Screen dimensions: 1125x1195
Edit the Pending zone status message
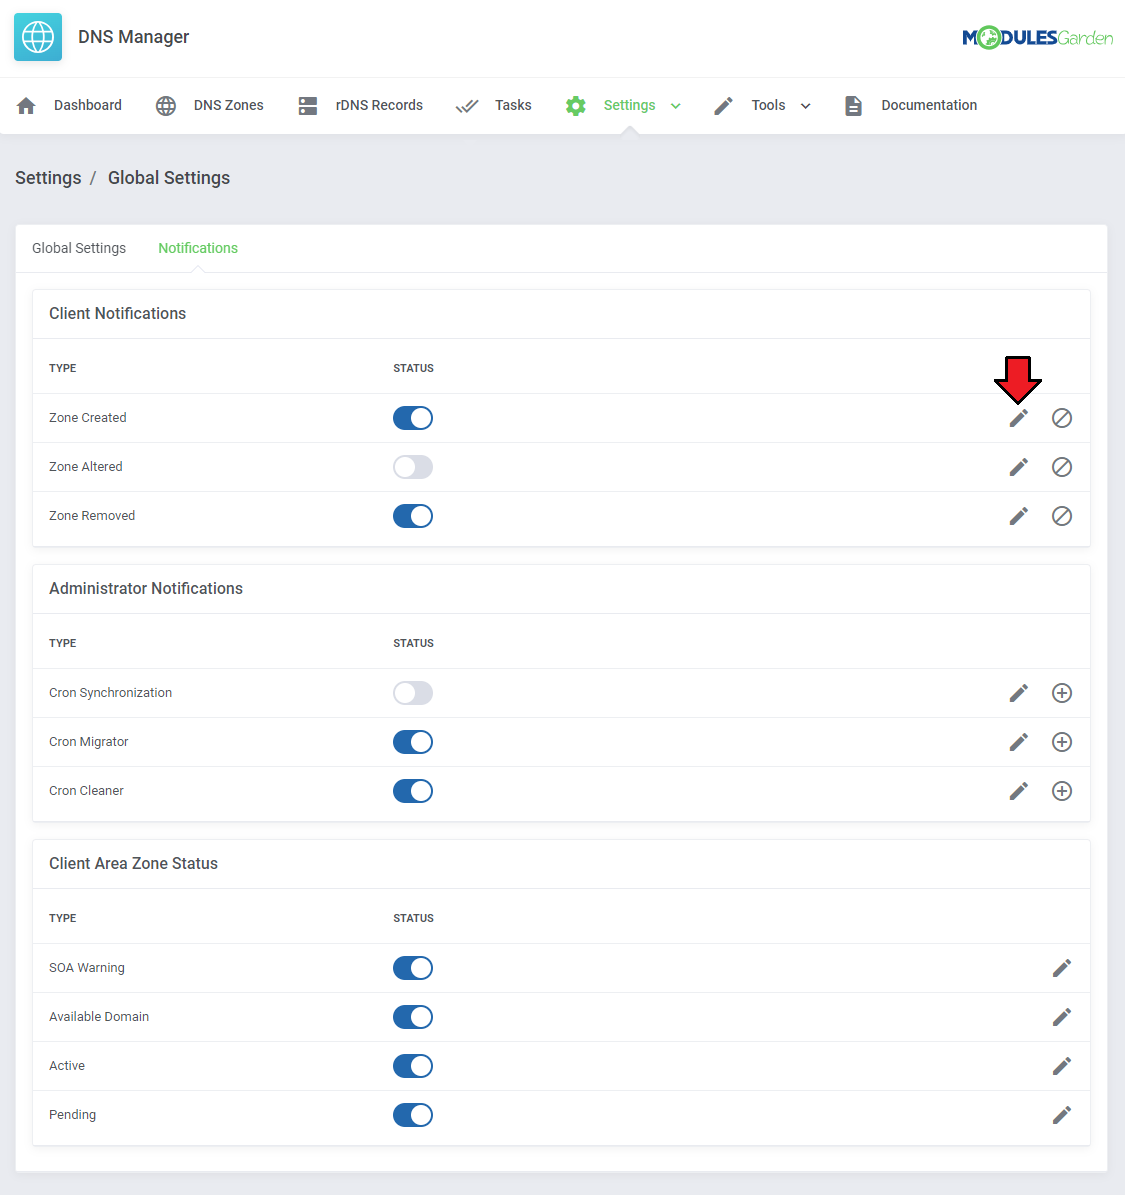tap(1062, 1115)
